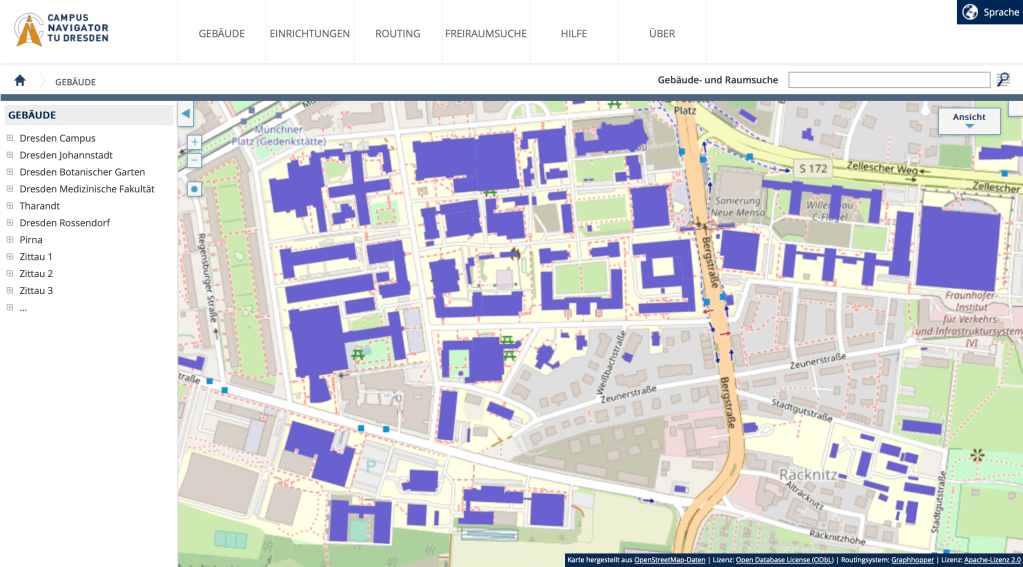This screenshot has height=567, width=1023.
Task: Open the Ansicht view dropdown
Action: (x=969, y=120)
